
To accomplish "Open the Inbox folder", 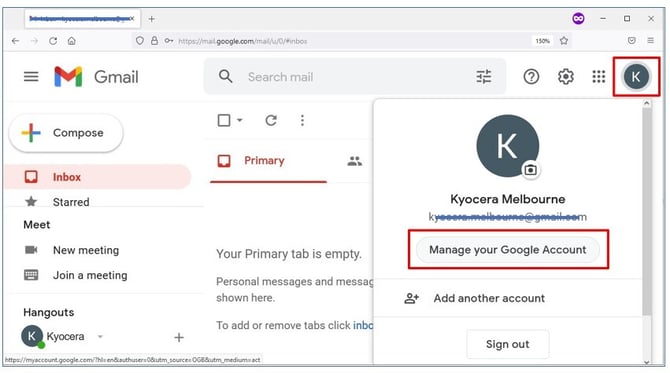I will tap(97, 177).
